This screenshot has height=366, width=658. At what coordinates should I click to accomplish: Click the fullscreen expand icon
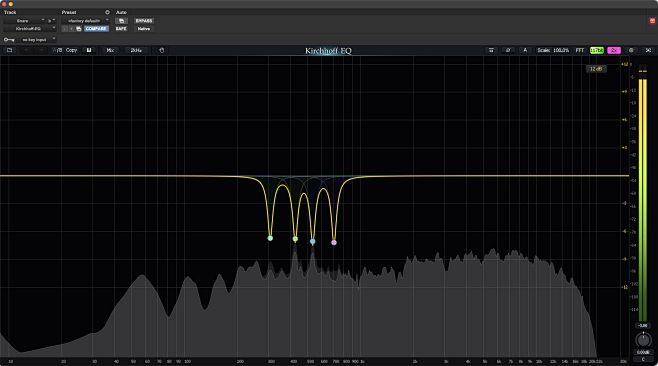click(648, 50)
